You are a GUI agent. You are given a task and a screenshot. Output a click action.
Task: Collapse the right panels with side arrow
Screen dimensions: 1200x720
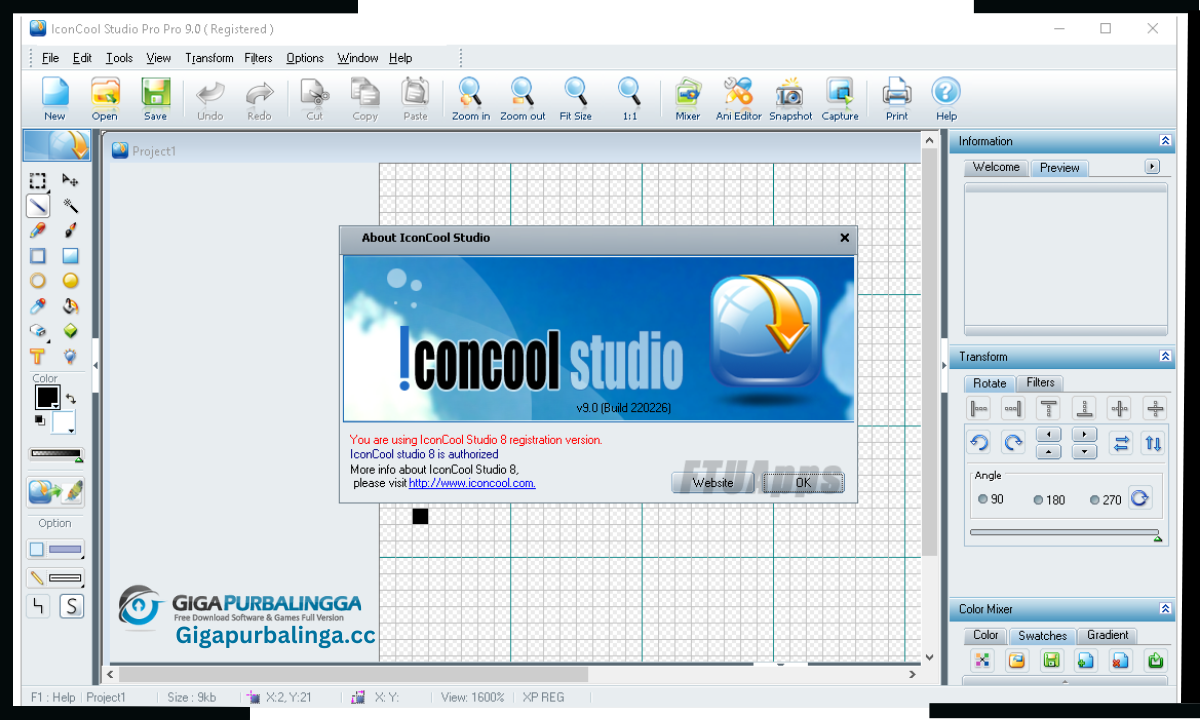[x=943, y=367]
